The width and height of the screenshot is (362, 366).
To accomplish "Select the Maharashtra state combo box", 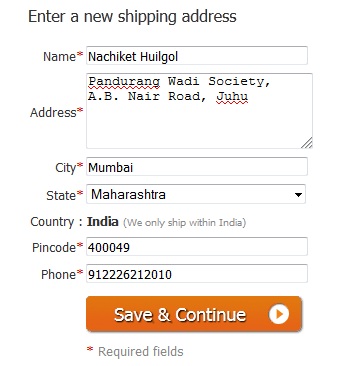I will point(196,194).
